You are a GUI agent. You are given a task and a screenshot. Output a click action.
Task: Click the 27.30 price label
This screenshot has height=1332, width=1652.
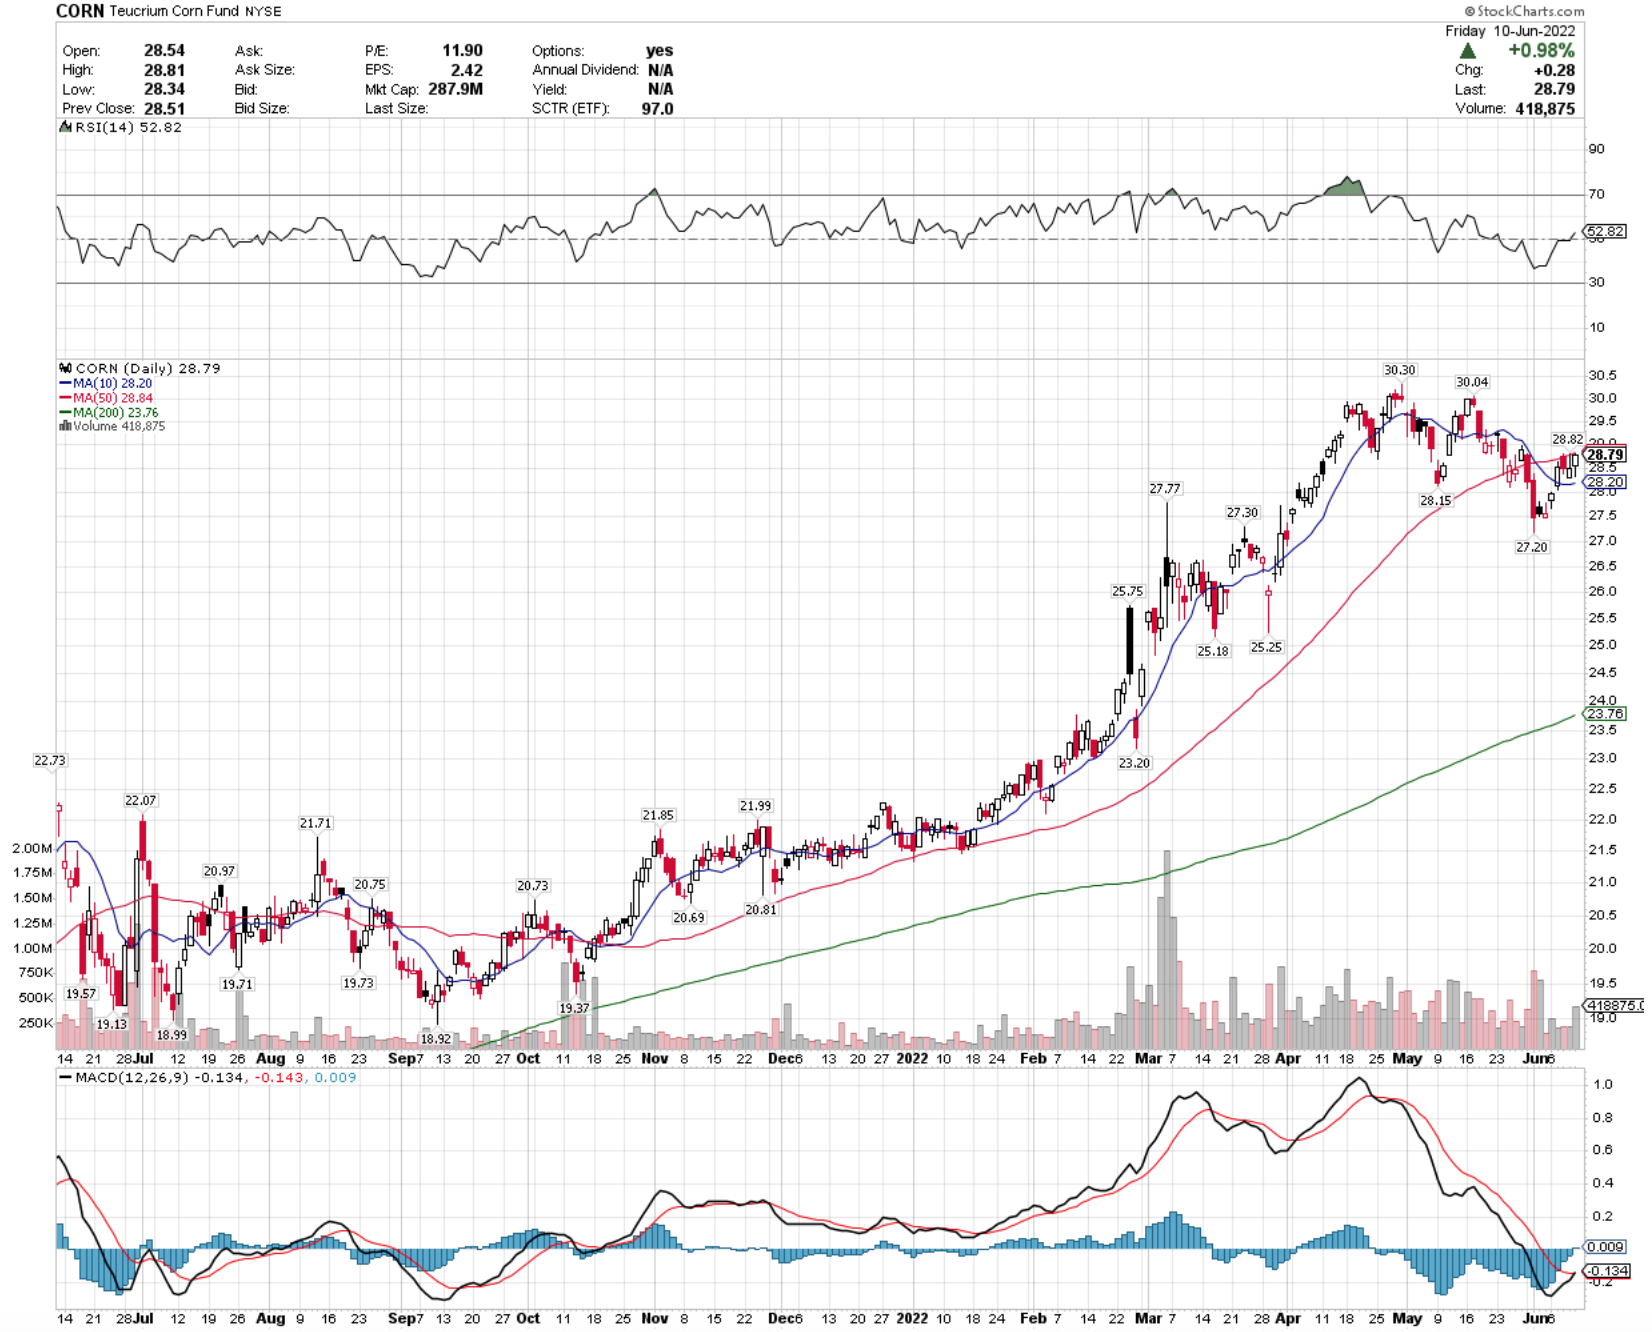click(x=1243, y=512)
